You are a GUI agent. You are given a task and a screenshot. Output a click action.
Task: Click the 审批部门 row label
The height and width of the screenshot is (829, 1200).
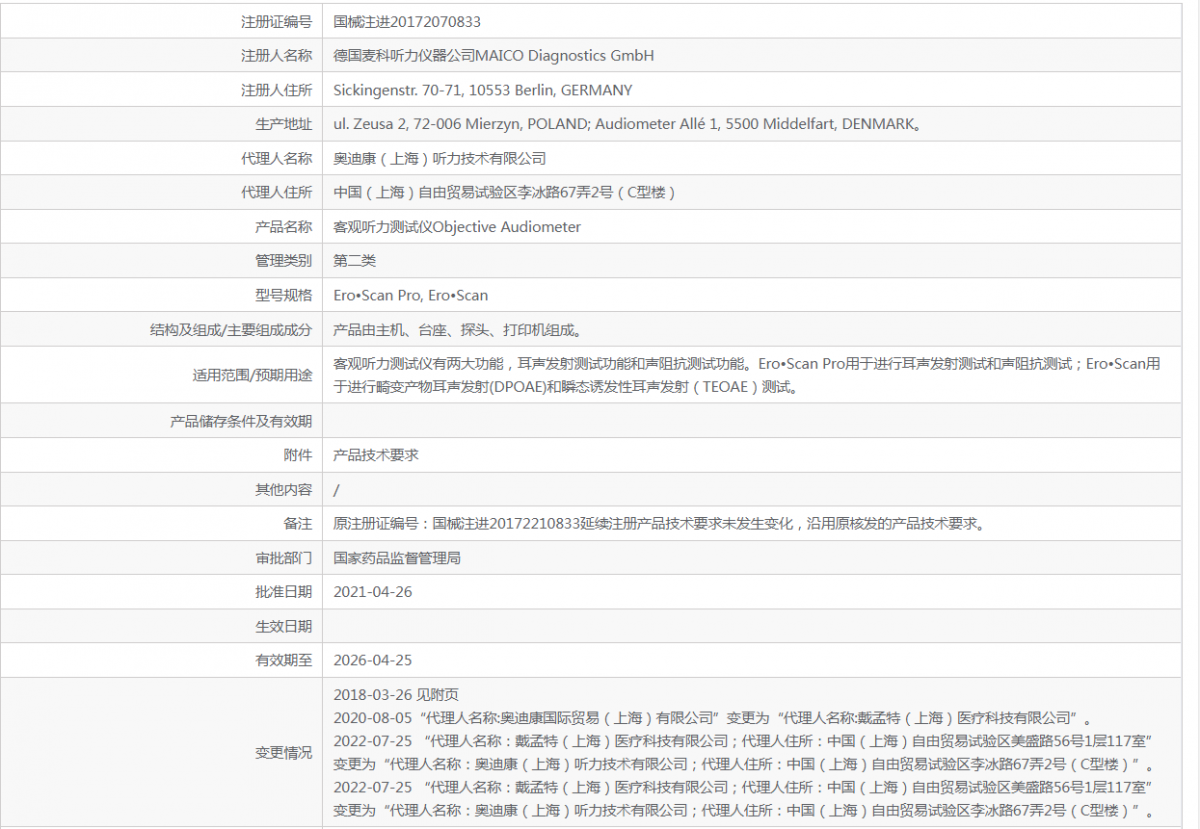pos(284,558)
